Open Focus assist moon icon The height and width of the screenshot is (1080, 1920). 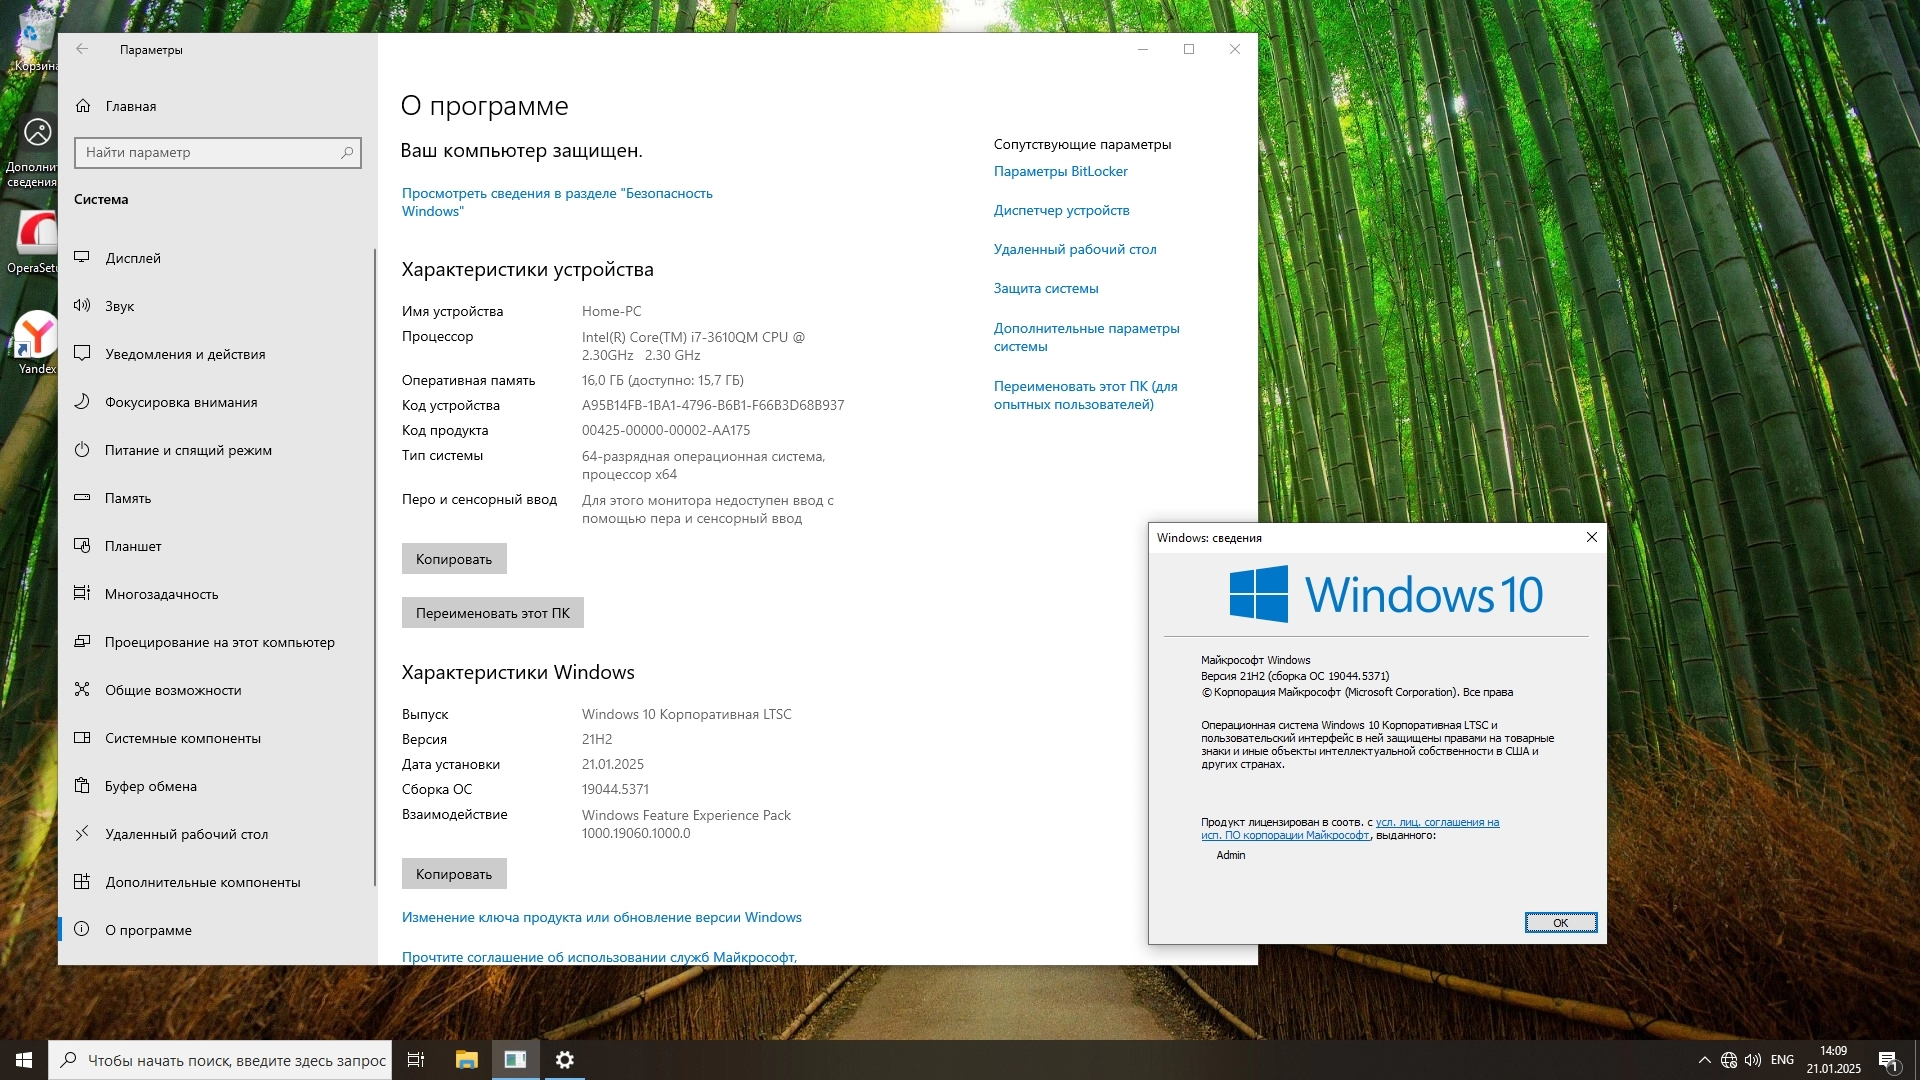tap(82, 402)
